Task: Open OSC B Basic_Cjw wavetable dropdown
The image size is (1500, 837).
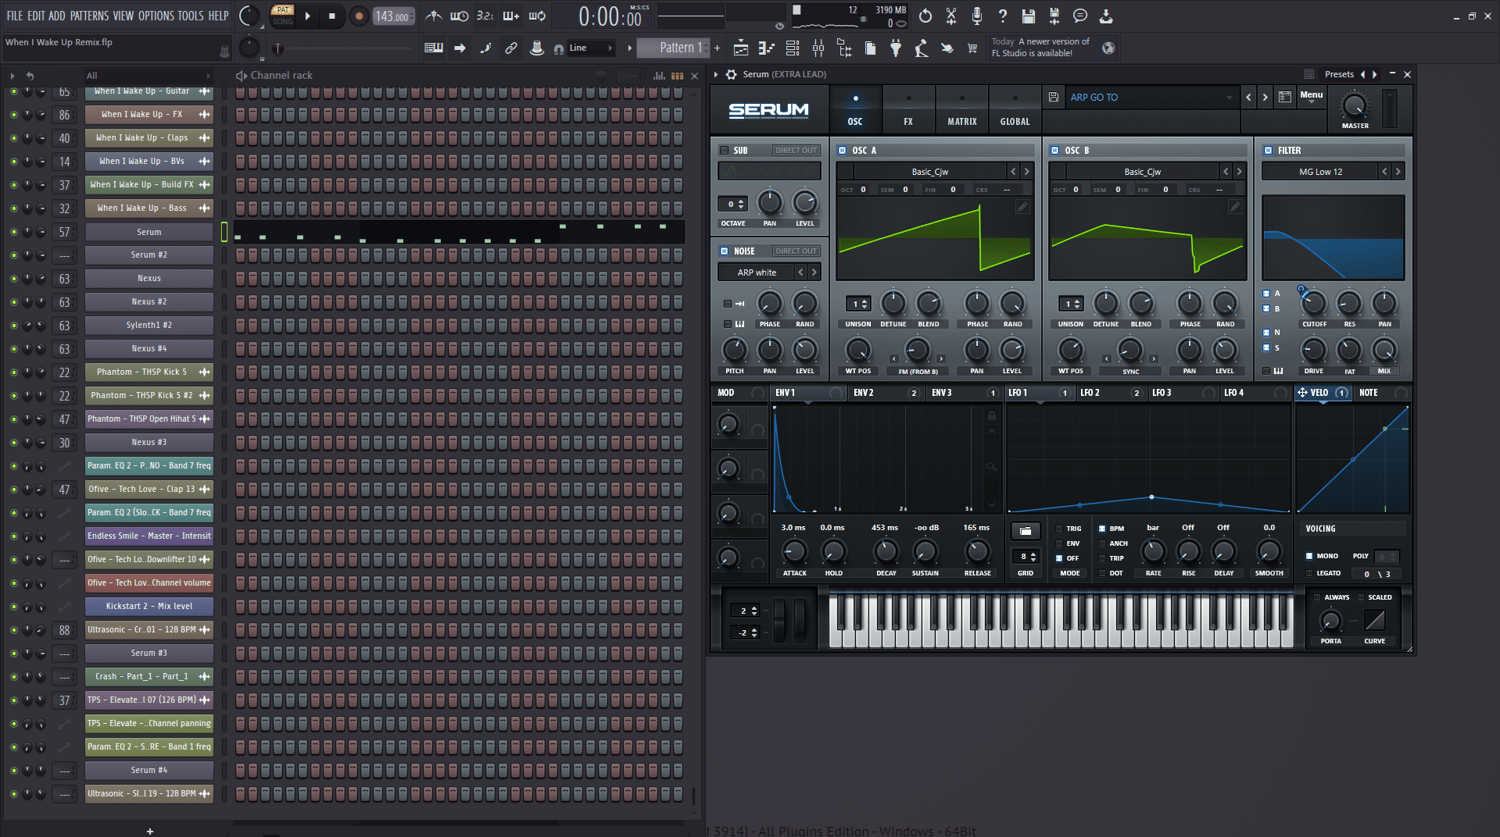Action: 1142,172
